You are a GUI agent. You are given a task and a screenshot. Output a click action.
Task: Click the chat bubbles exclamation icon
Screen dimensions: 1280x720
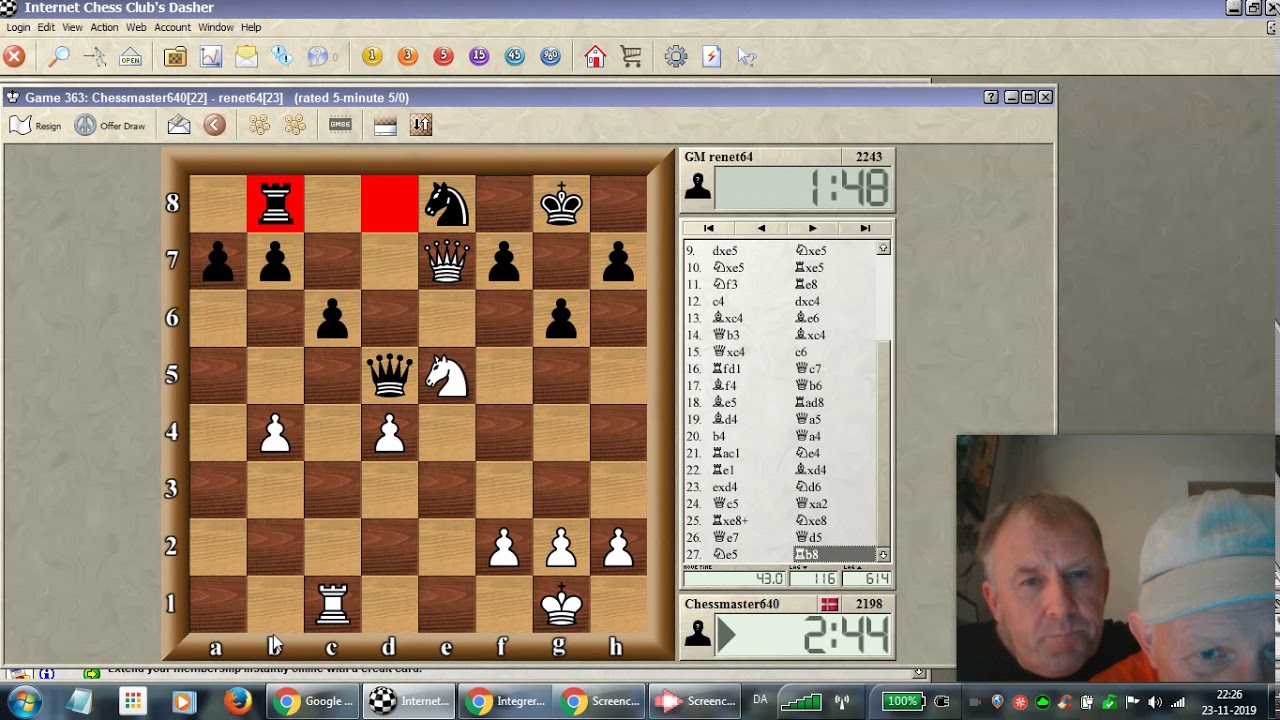pos(282,57)
